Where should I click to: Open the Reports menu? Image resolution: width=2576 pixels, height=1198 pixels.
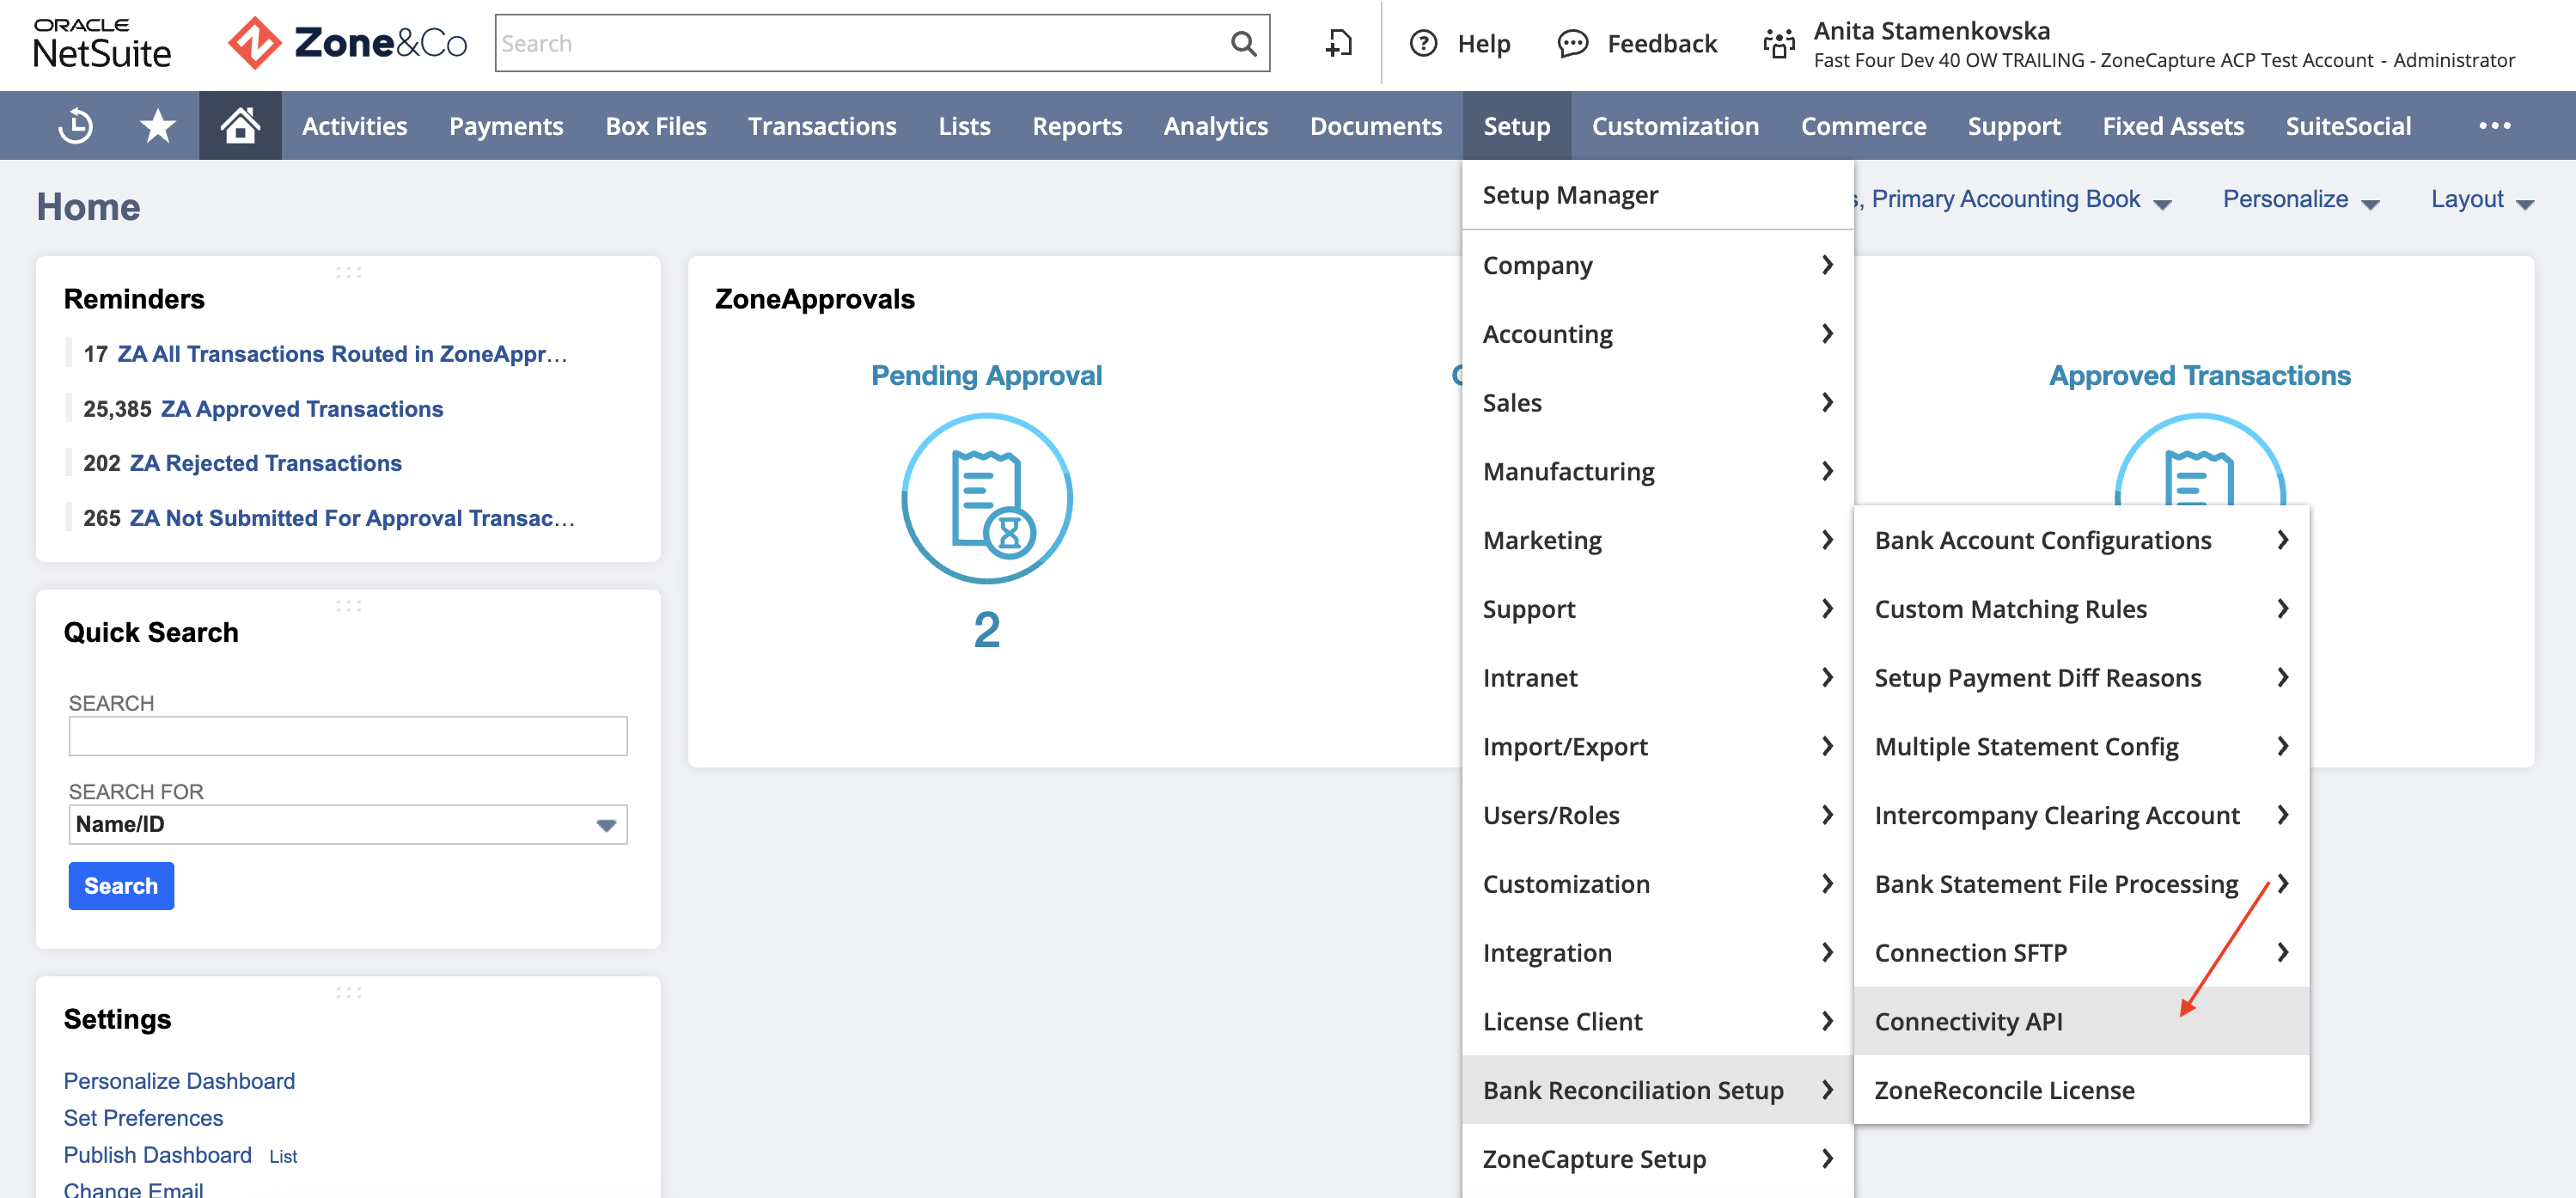1077,125
